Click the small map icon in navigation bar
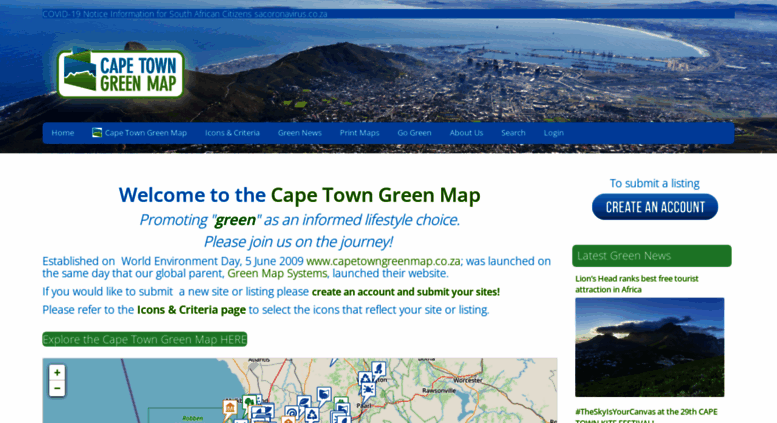 97,133
